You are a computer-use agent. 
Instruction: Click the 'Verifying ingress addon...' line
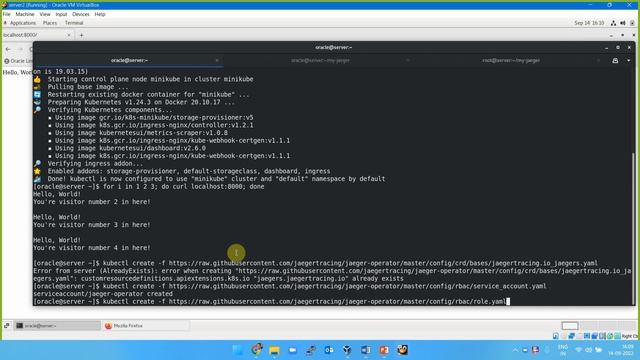click(x=95, y=164)
